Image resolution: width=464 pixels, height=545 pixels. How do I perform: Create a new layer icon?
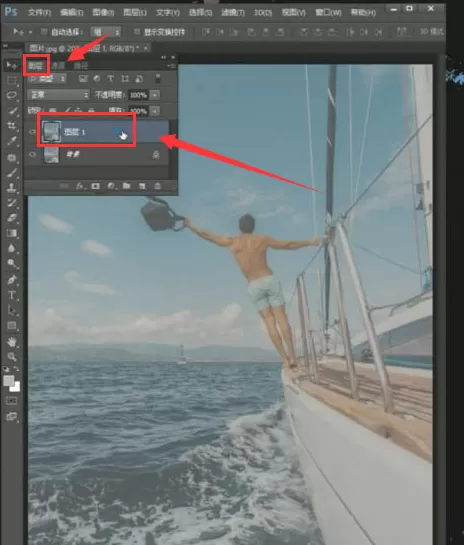point(142,186)
